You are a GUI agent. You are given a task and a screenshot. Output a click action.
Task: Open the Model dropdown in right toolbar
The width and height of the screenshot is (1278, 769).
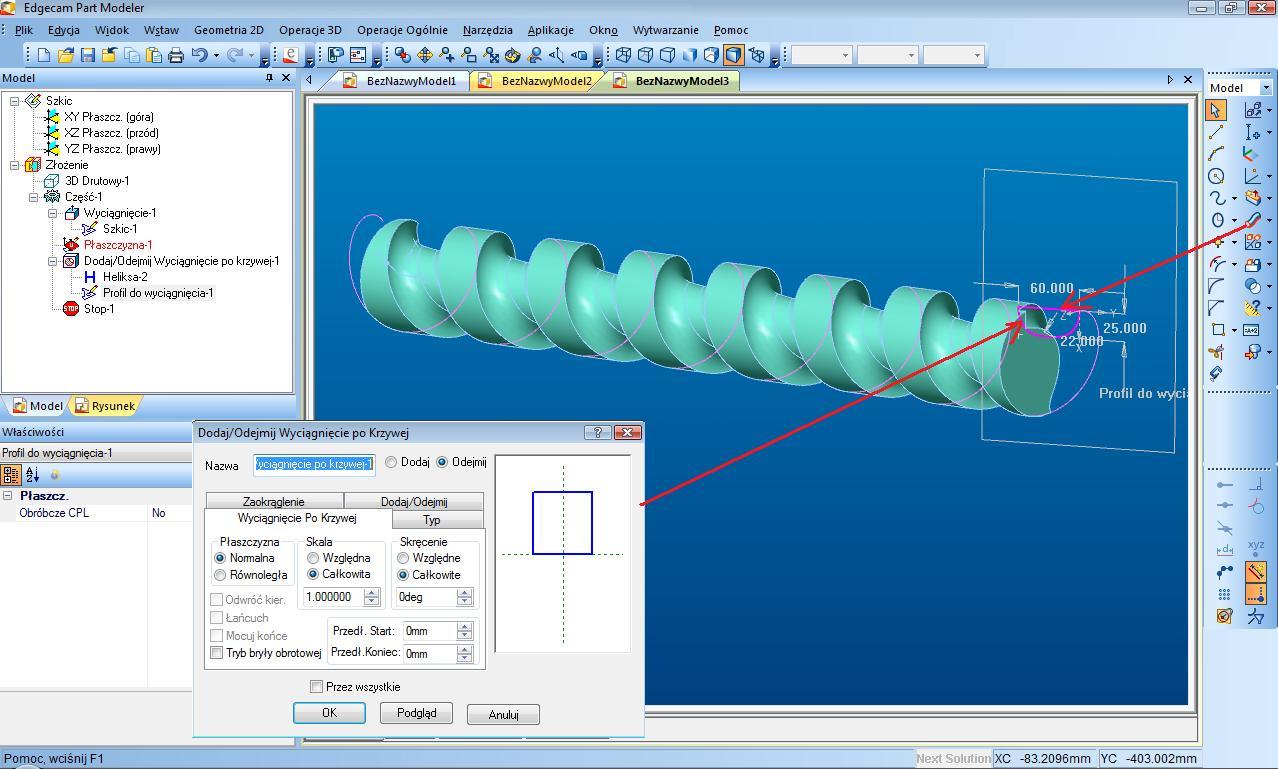pos(1266,88)
